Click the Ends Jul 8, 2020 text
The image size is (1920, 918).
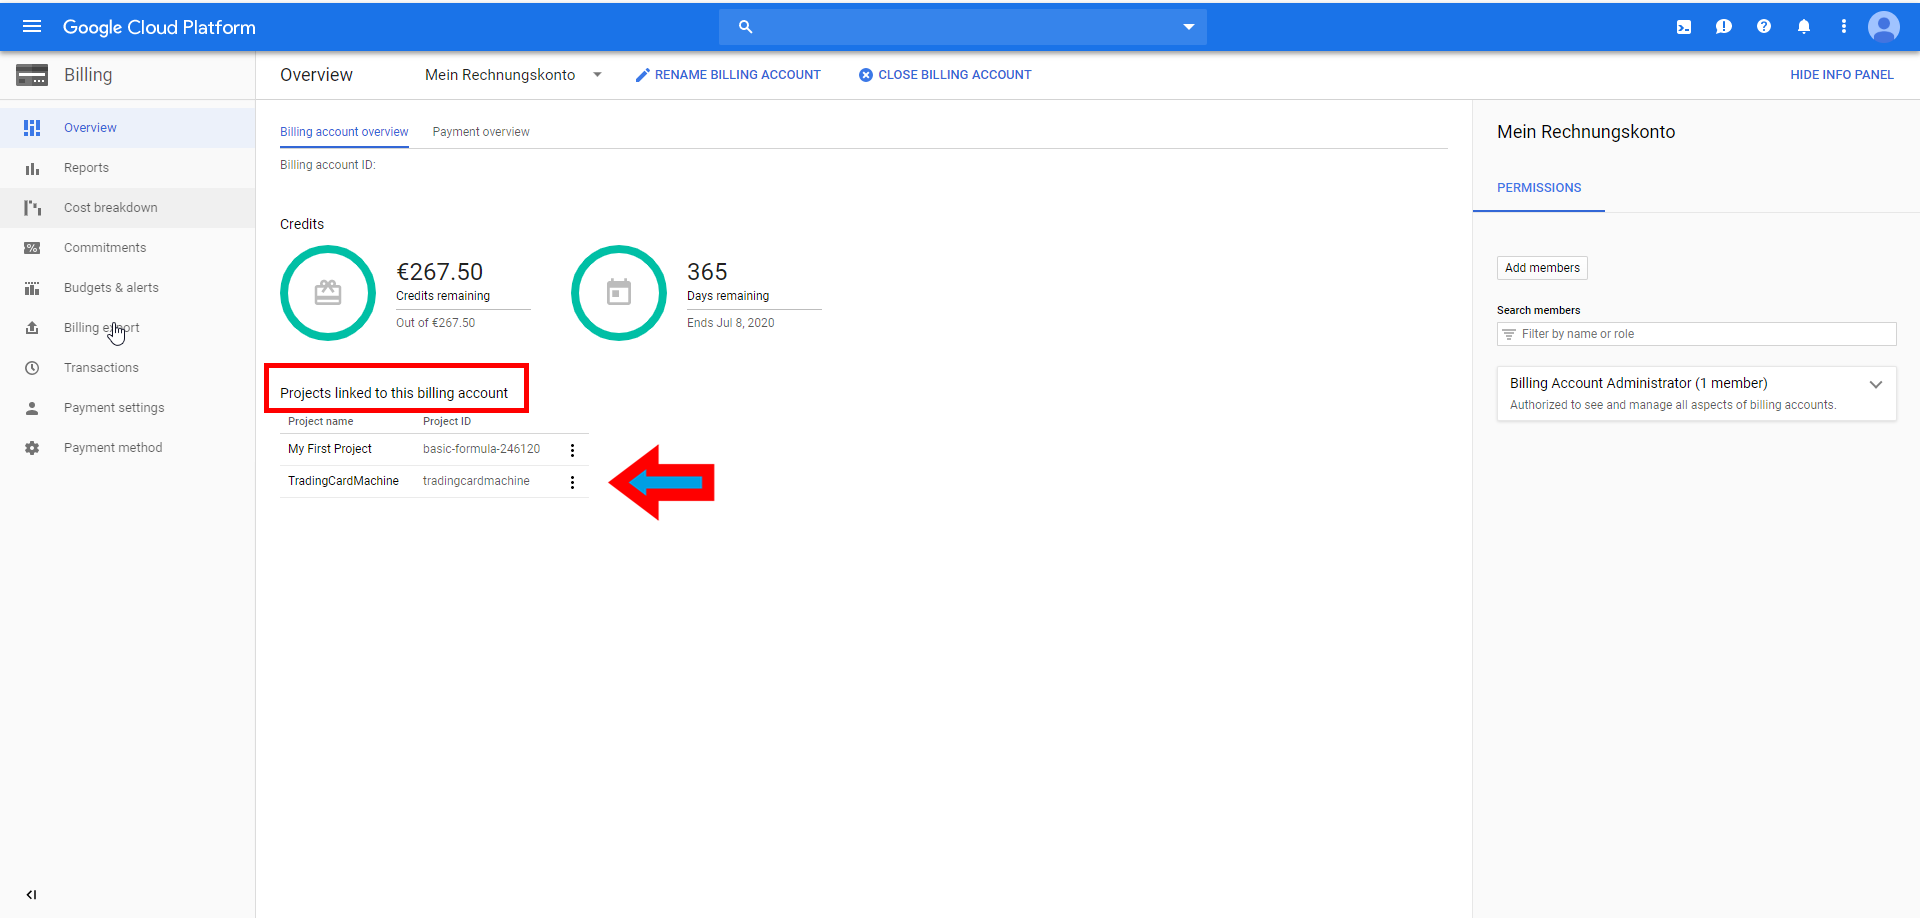coord(730,323)
